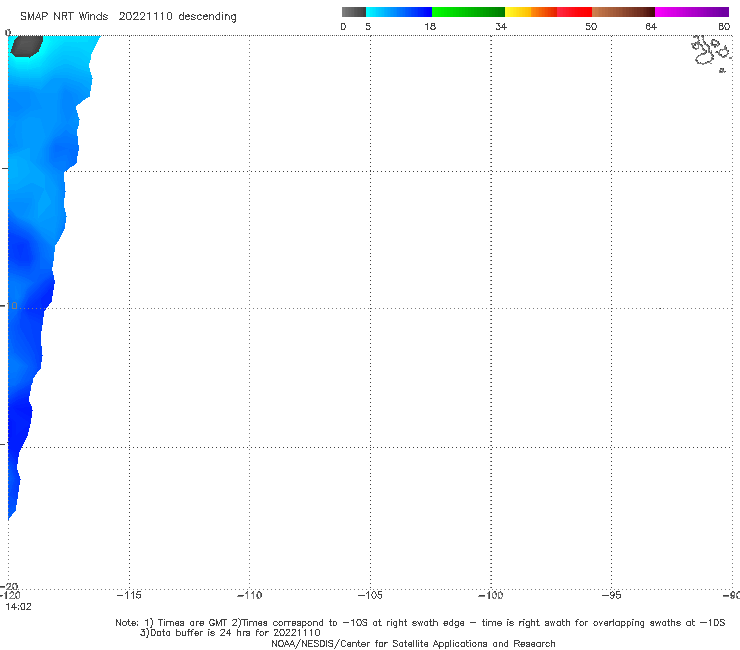Viewport: 740px width, 650px height.
Task: Click the green segment of the color bar
Action: [x=468, y=12]
